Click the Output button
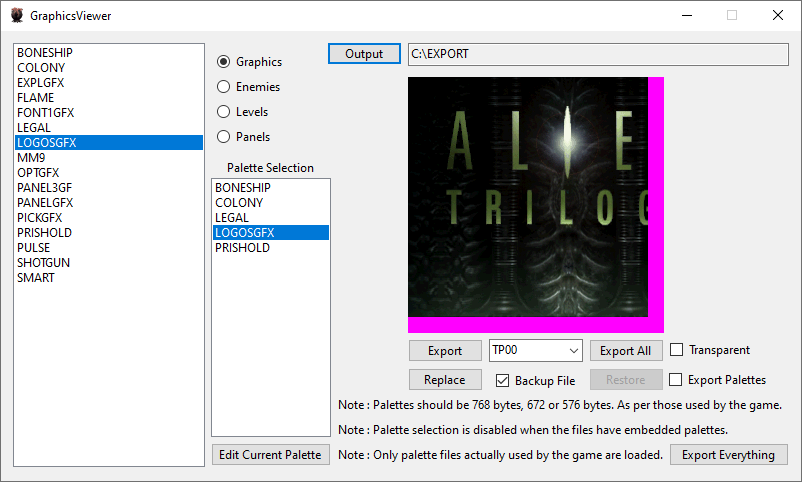This screenshot has width=802, height=482. [364, 54]
